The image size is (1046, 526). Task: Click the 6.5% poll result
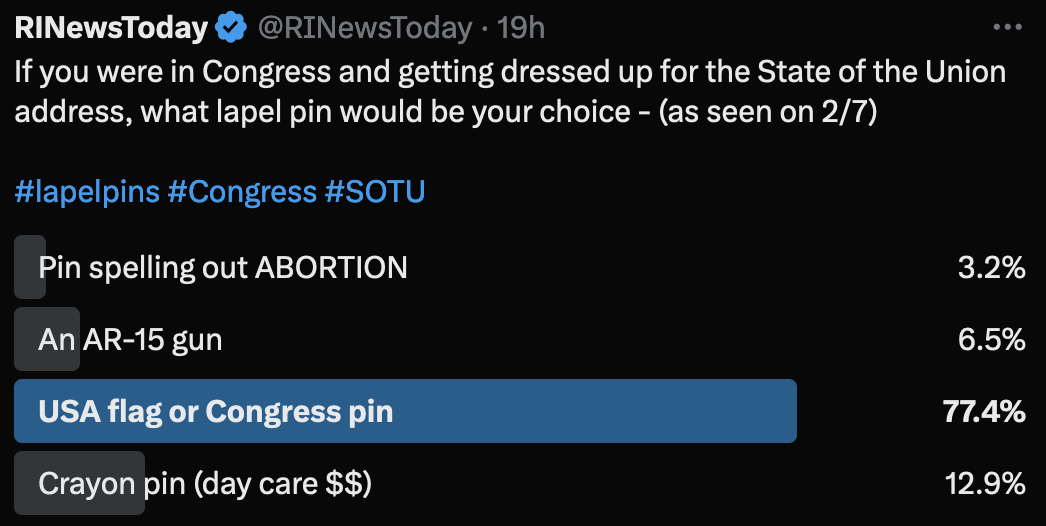(x=991, y=340)
